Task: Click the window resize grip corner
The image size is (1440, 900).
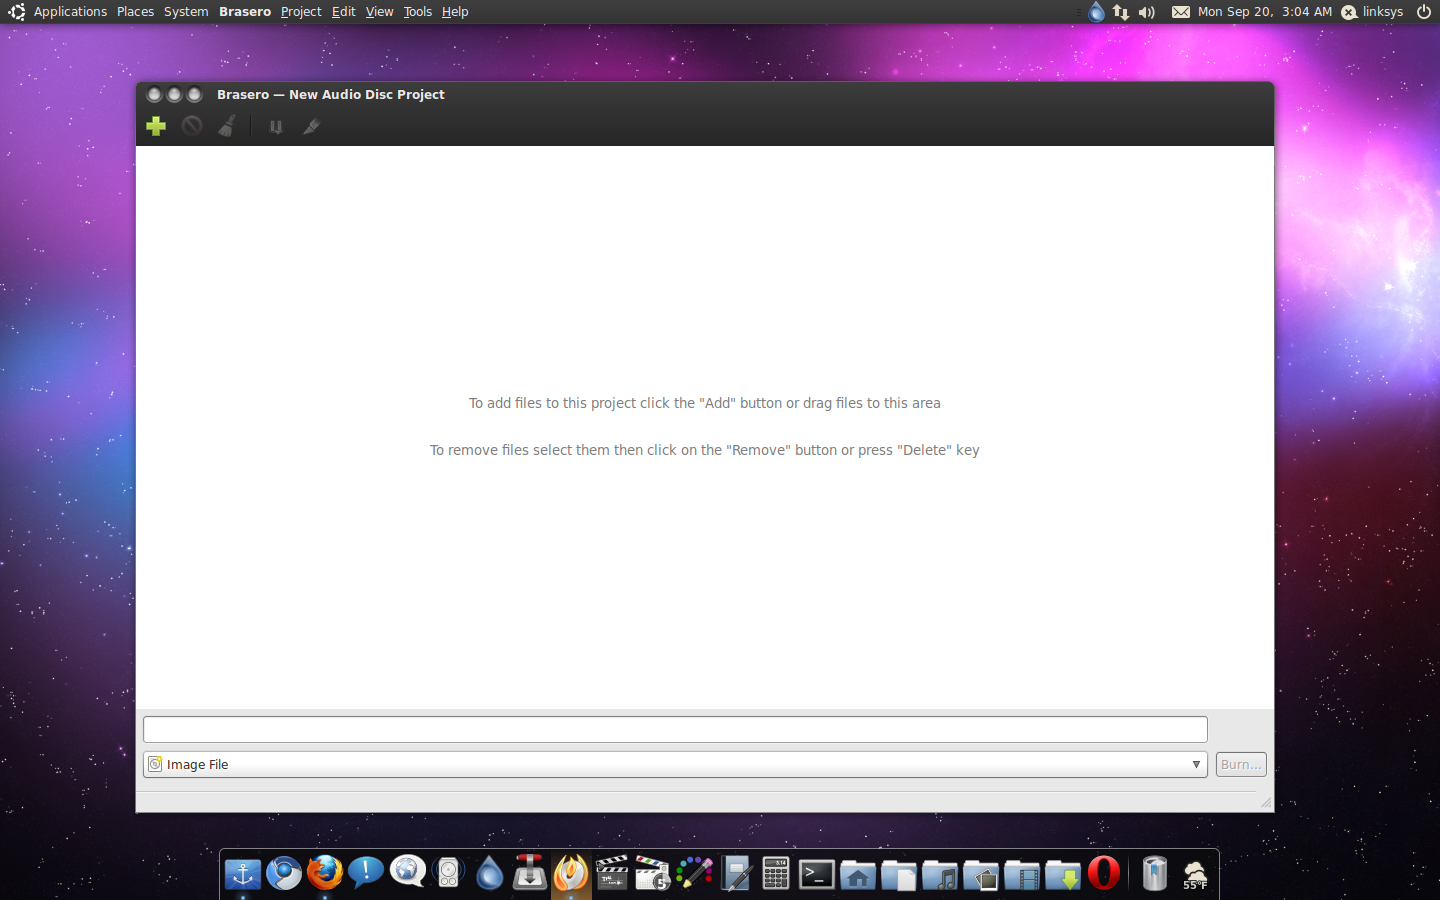Action: [x=1265, y=802]
